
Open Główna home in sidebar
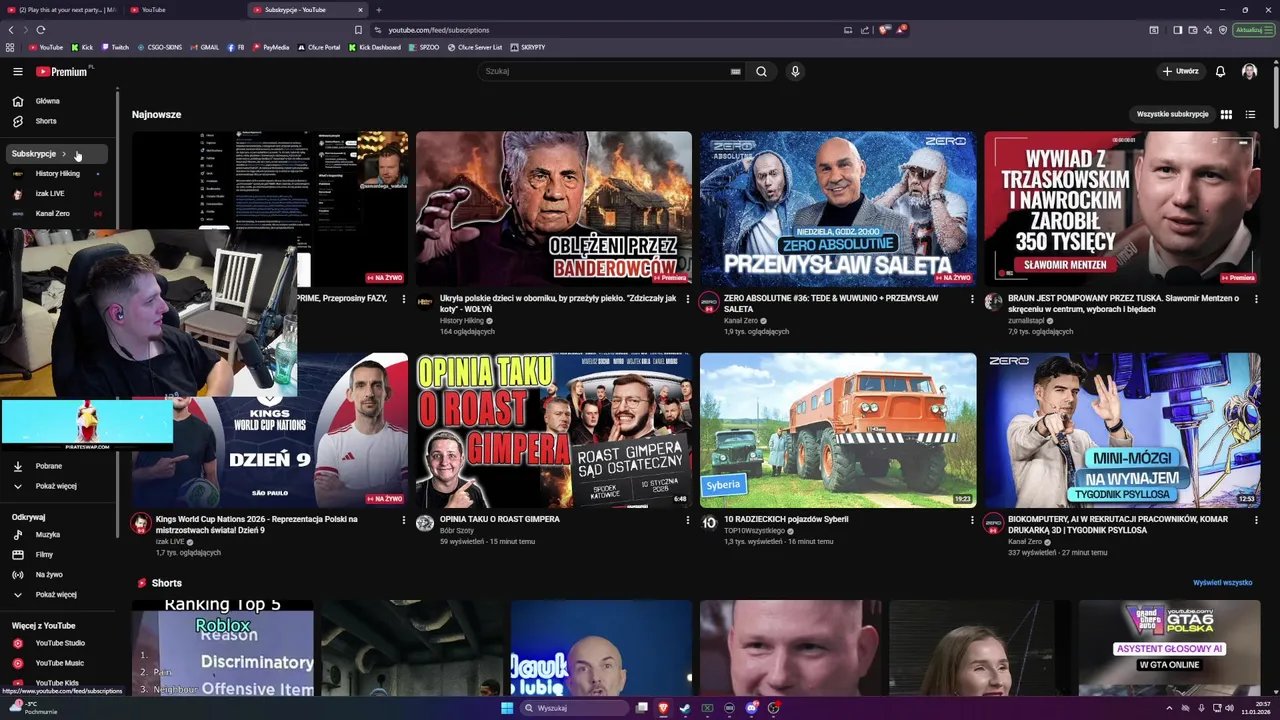tap(58, 101)
